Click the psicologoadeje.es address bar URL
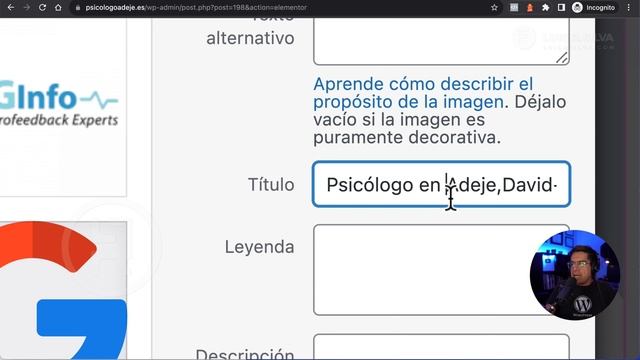This screenshot has height=360, width=640. (x=196, y=8)
